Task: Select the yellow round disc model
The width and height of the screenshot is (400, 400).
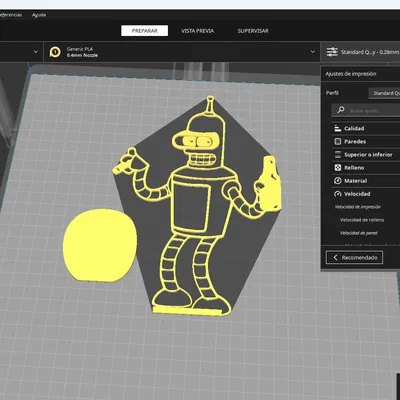Action: pyautogui.click(x=100, y=245)
